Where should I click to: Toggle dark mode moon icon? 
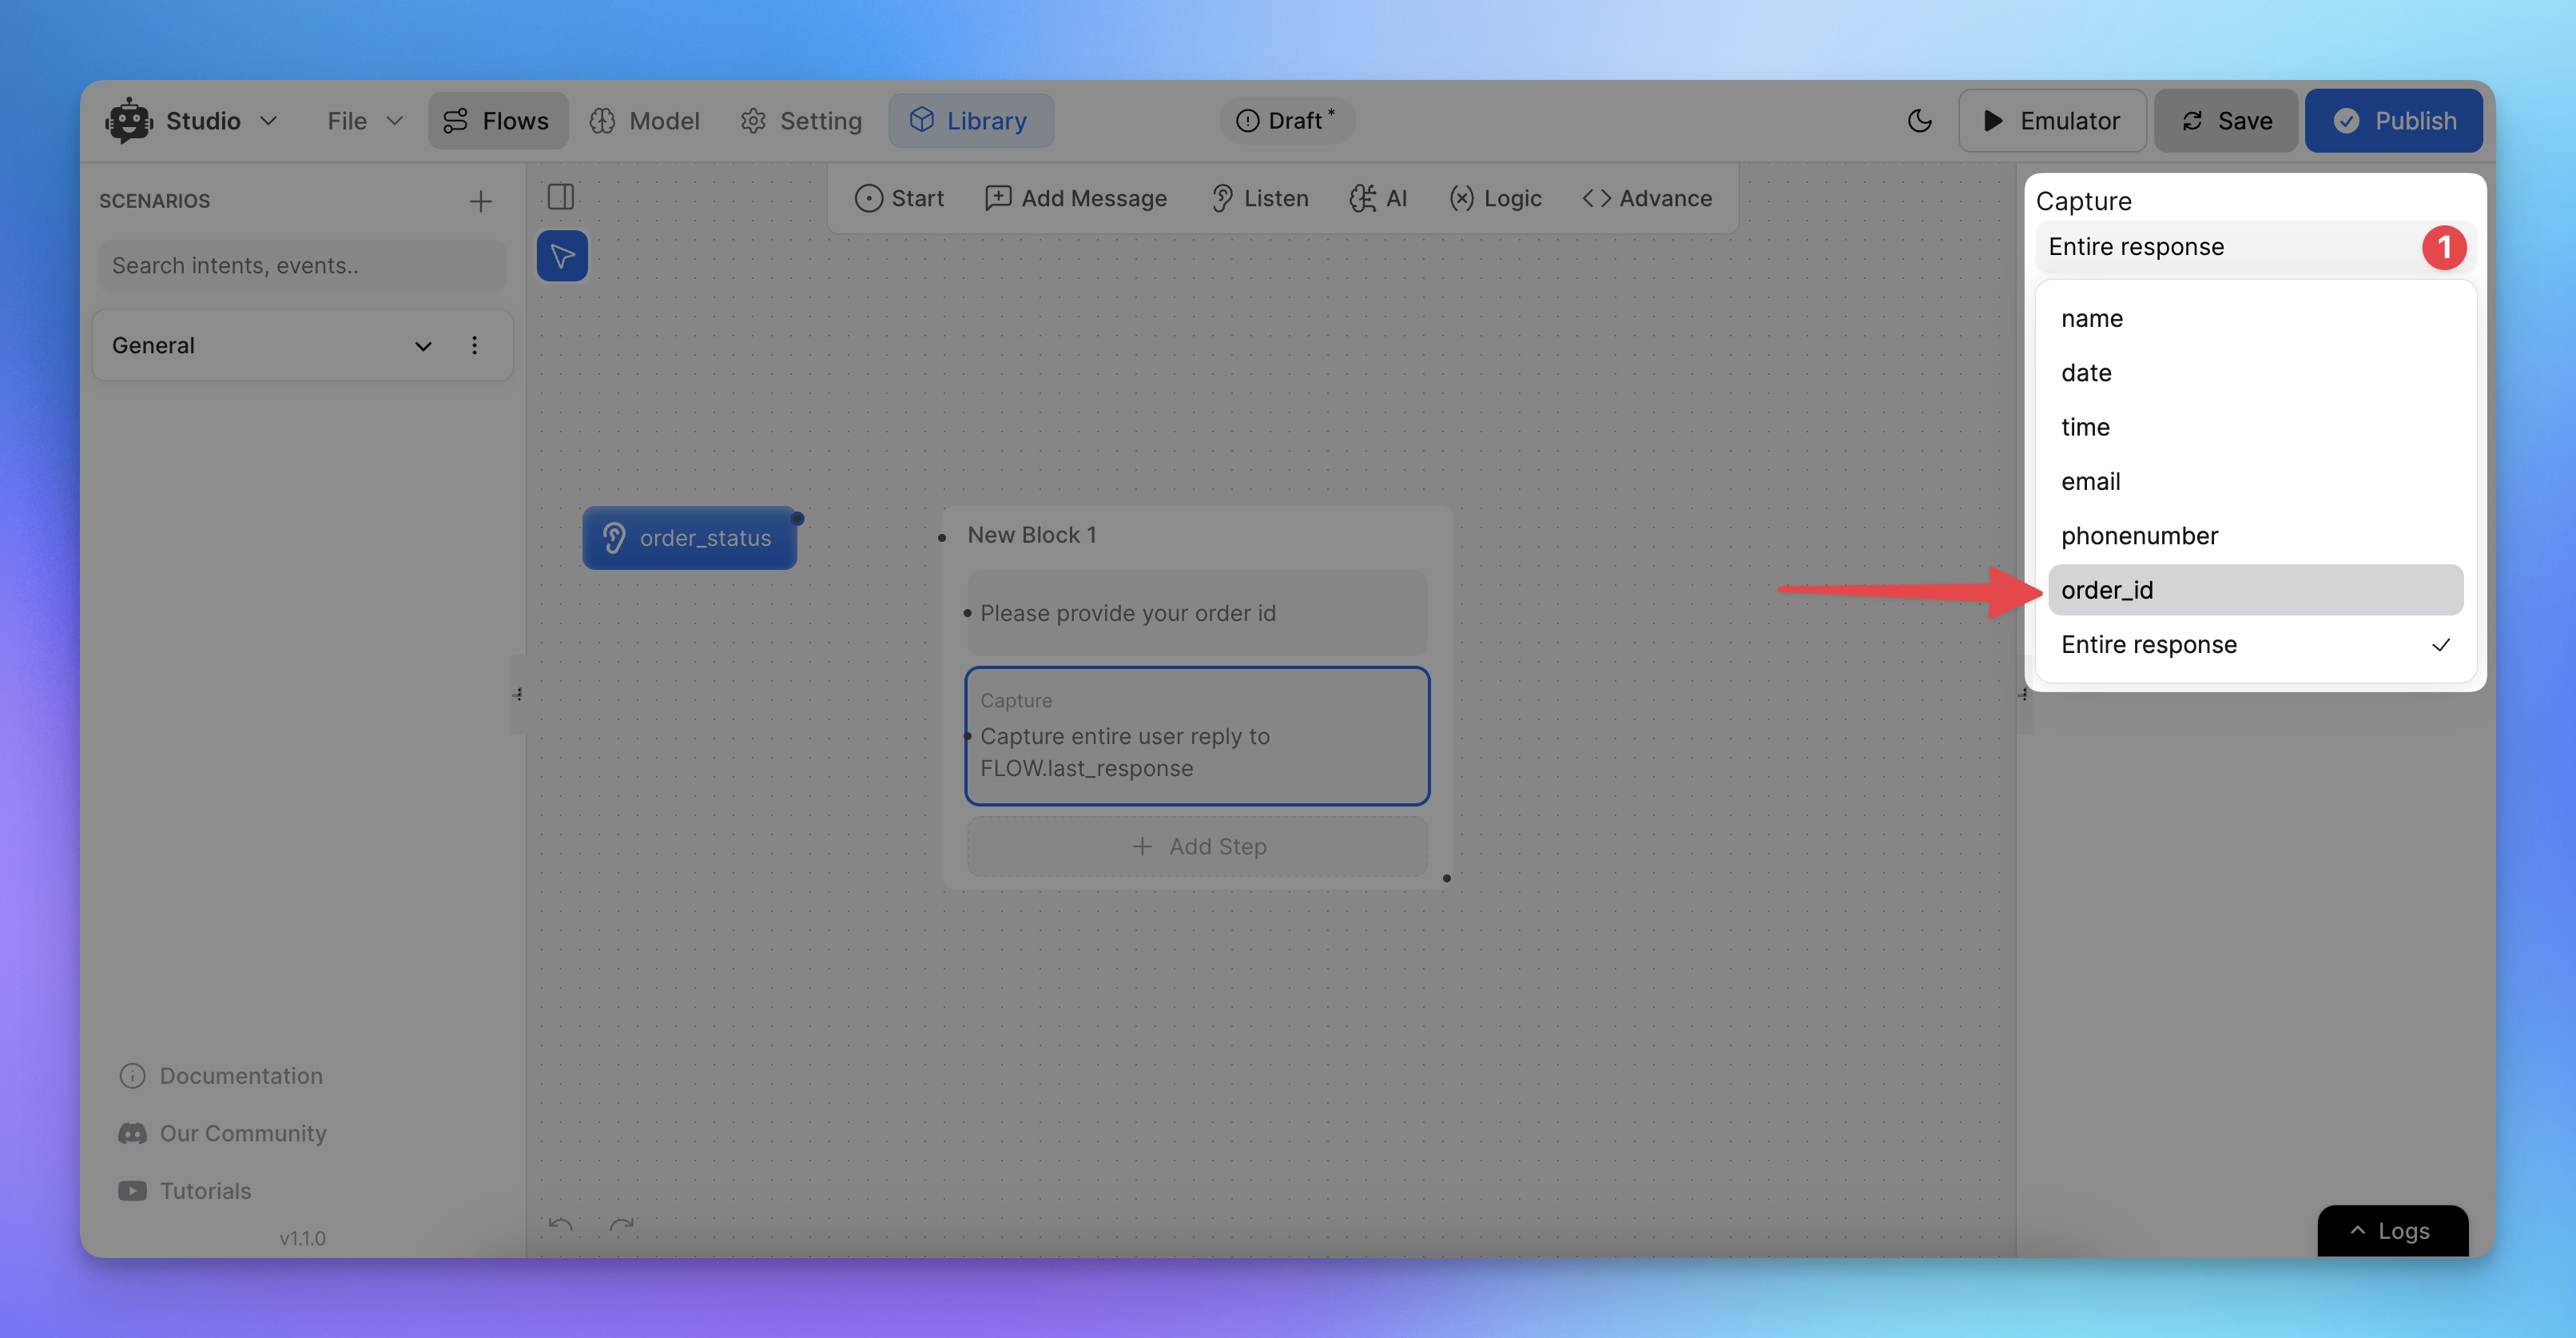pos(1919,121)
